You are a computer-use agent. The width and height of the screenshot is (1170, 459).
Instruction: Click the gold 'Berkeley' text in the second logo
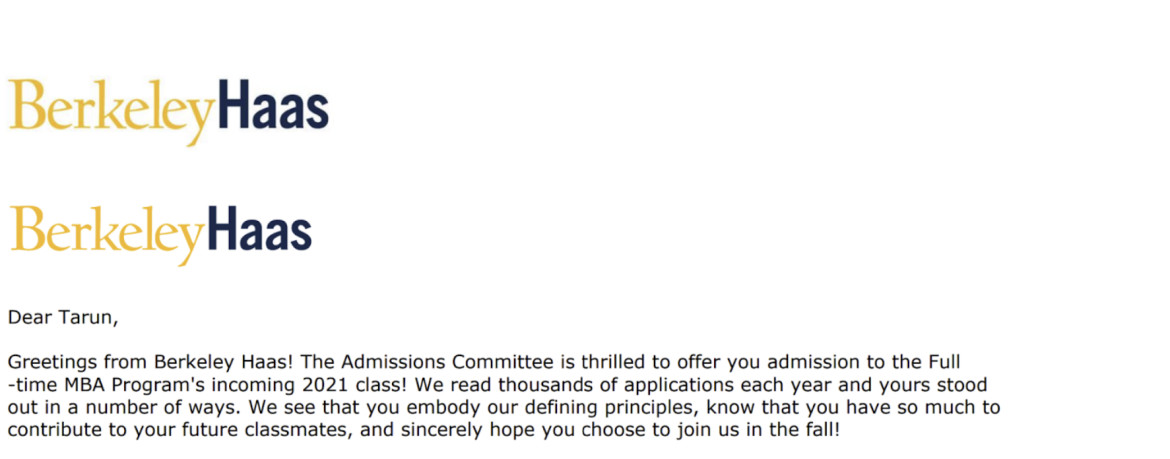[x=107, y=235]
